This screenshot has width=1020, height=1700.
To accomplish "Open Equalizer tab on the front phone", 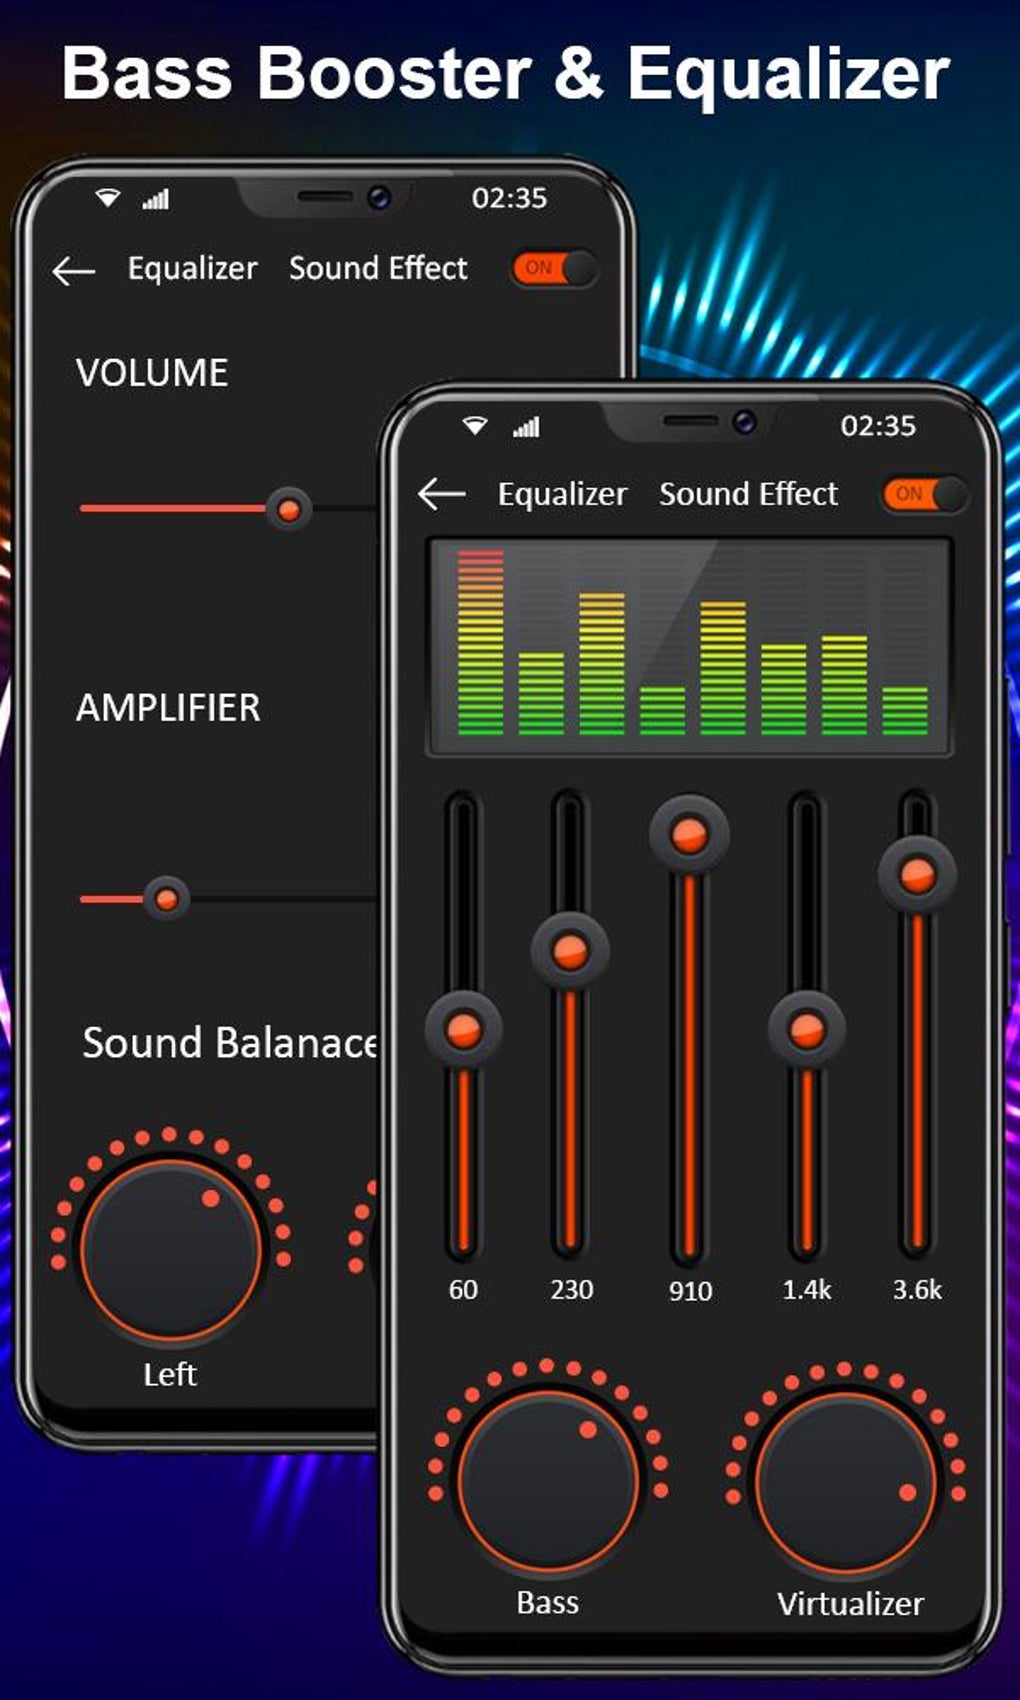I will pos(562,494).
